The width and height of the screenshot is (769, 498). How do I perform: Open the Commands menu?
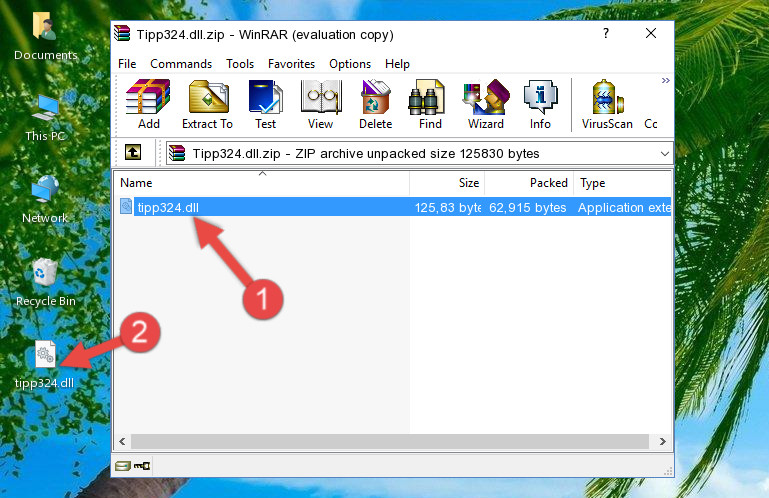[x=181, y=64]
